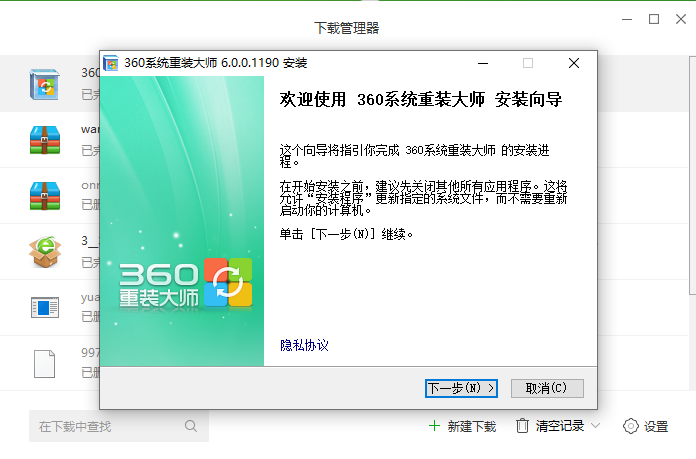Screen dimensions: 696x459
Task: Maximize the 下载管理器 window
Action: click(x=654, y=19)
